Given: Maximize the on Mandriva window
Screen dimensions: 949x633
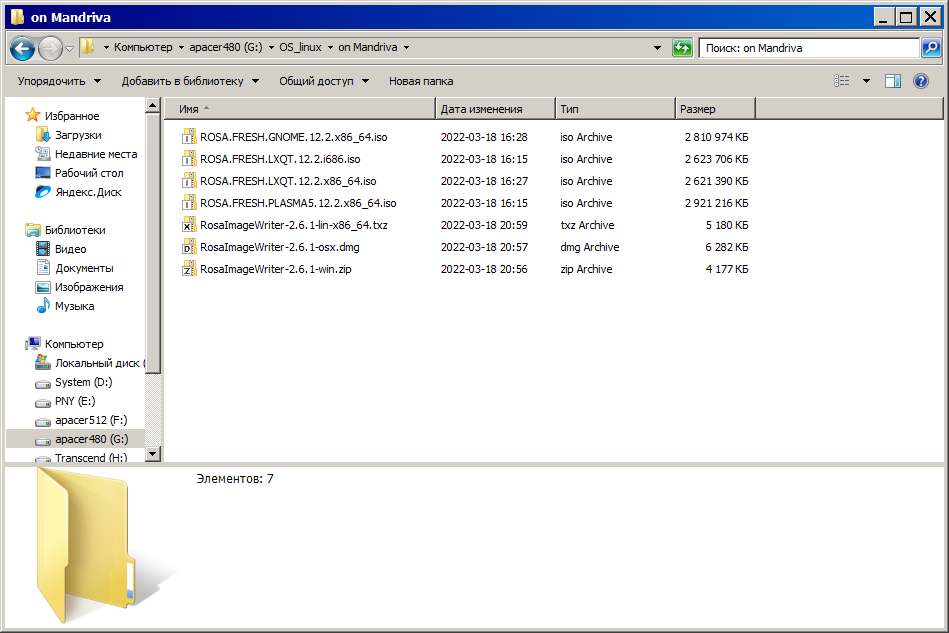Looking at the screenshot, I should pyautogui.click(x=906, y=17).
